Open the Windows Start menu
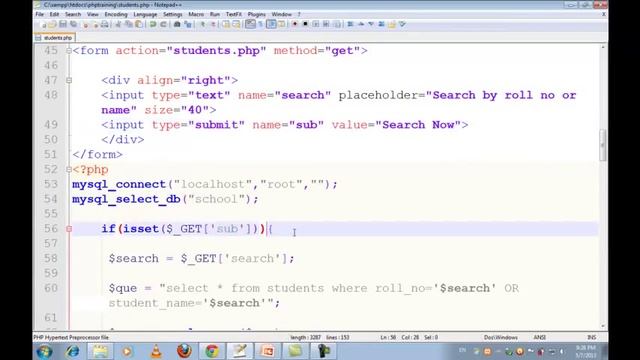The width and height of the screenshot is (640, 360). (x=44, y=351)
